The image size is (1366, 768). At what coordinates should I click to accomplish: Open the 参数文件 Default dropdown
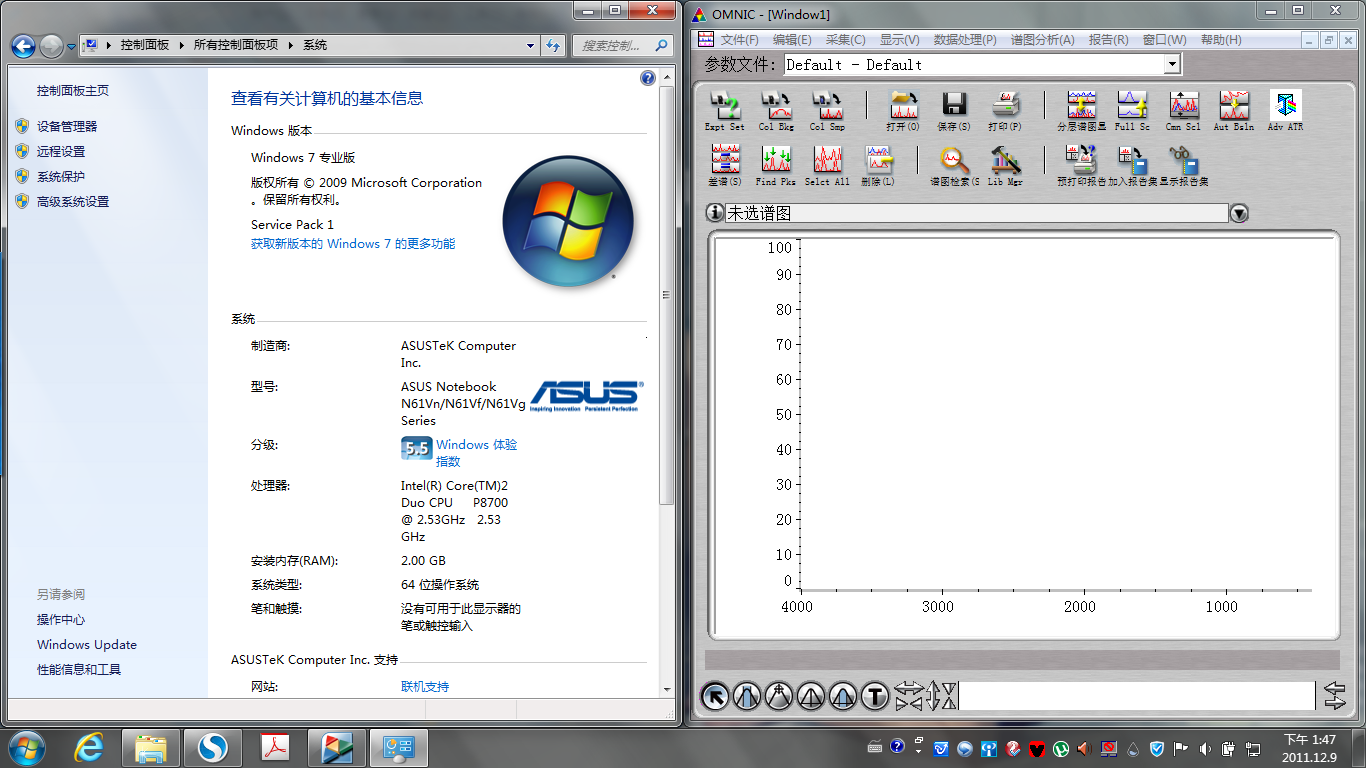click(x=1173, y=64)
